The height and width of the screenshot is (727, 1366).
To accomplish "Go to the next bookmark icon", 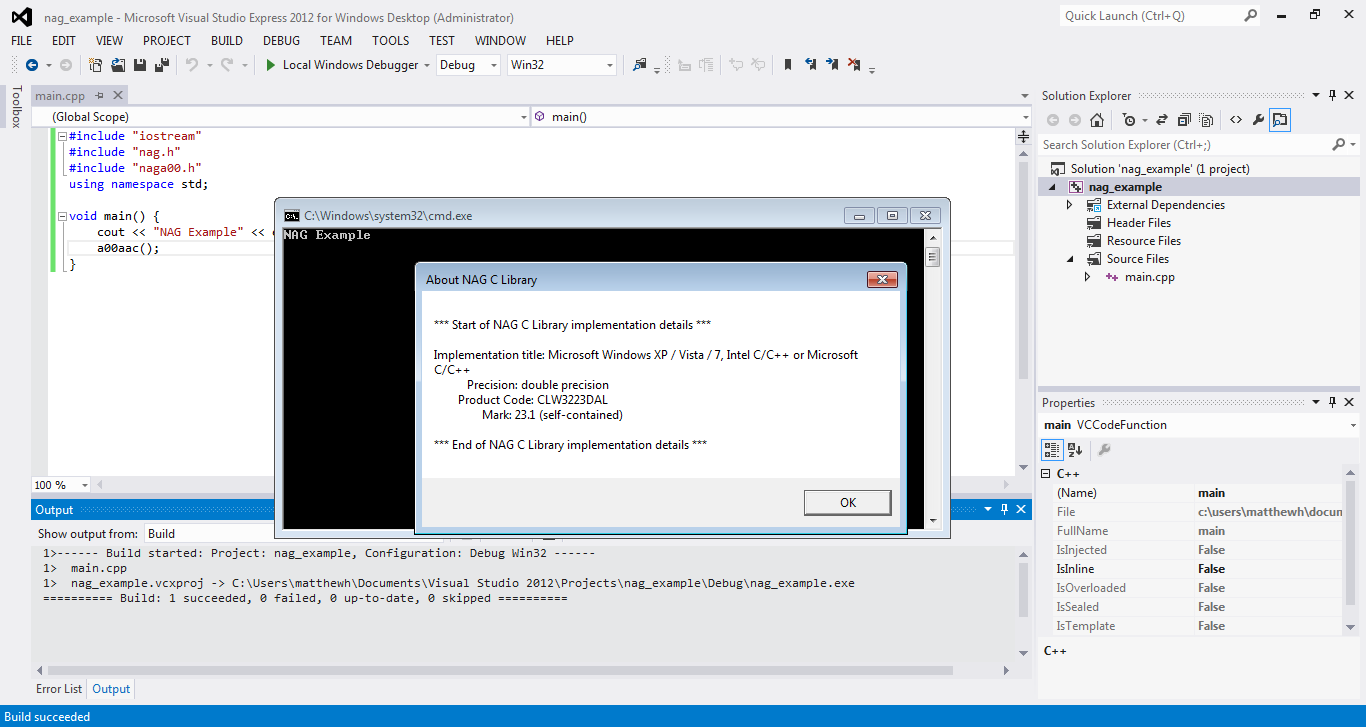I will pyautogui.click(x=832, y=65).
